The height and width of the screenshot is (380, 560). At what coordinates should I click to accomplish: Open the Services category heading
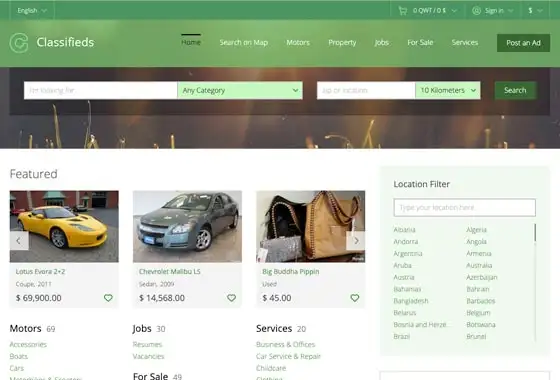[x=274, y=328]
